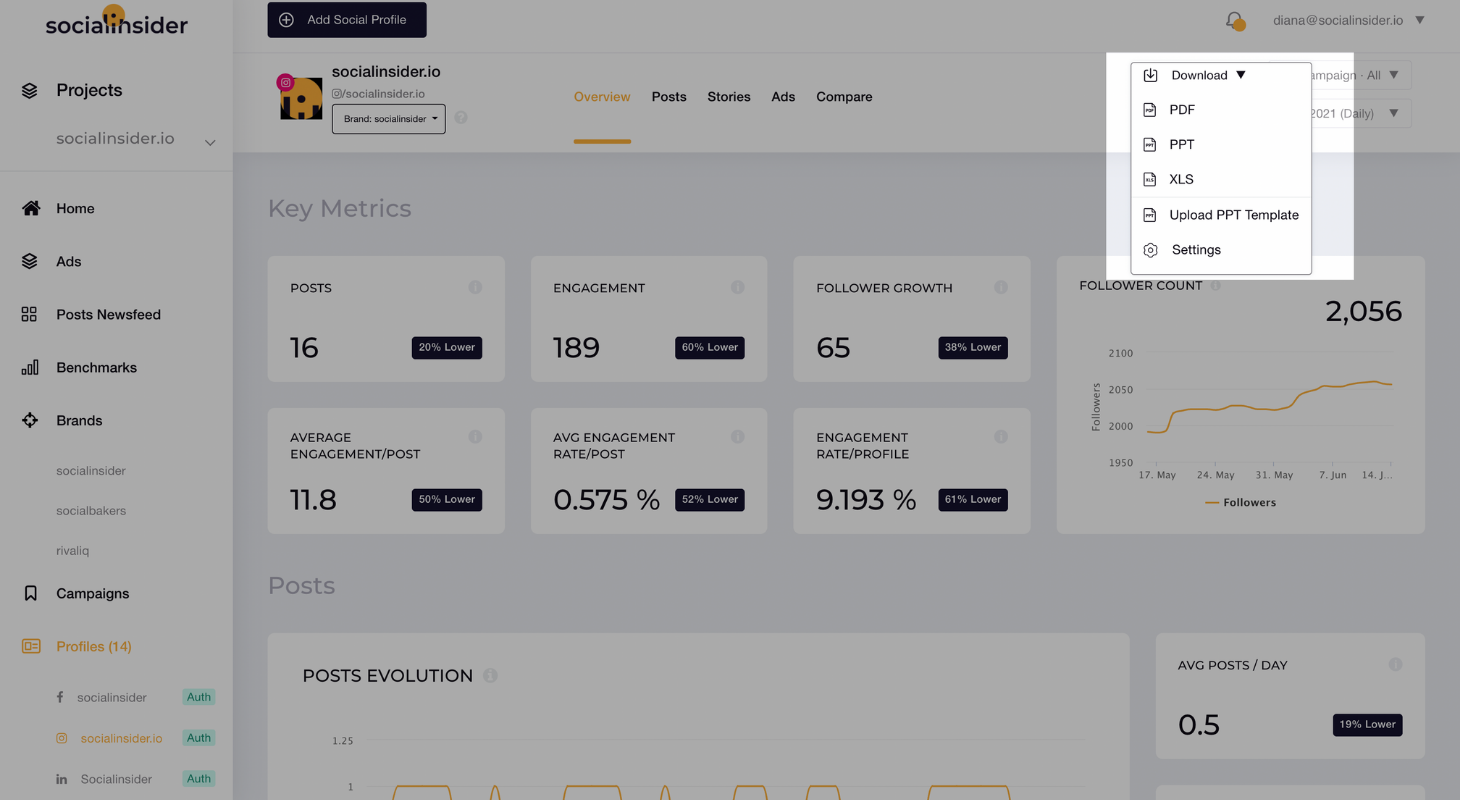The width and height of the screenshot is (1460, 800).
Task: Click the Posts Newsfeed grid icon
Action: (29, 314)
